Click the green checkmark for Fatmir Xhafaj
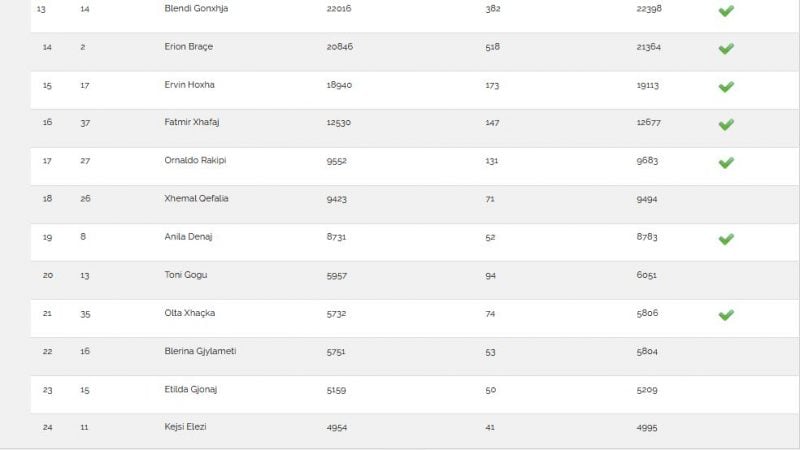The image size is (800, 450). (x=726, y=124)
